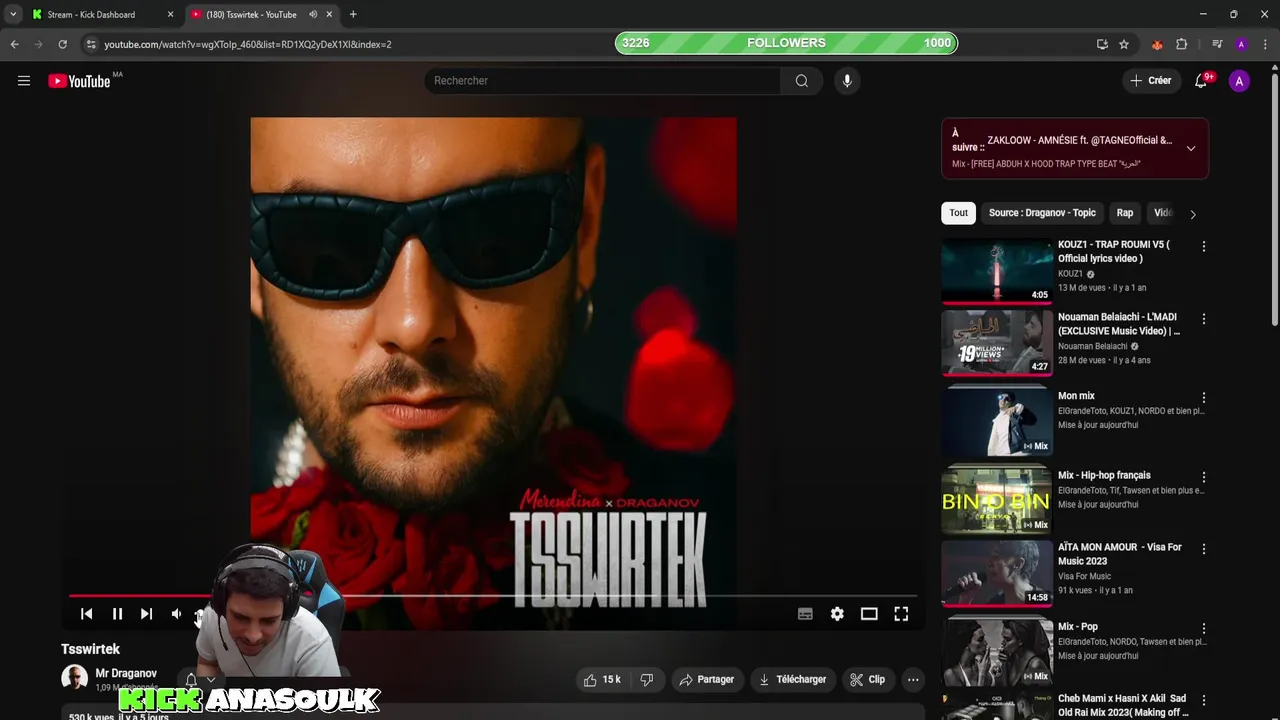Open options menu for Mon mix
The image size is (1280, 720).
tap(1204, 398)
